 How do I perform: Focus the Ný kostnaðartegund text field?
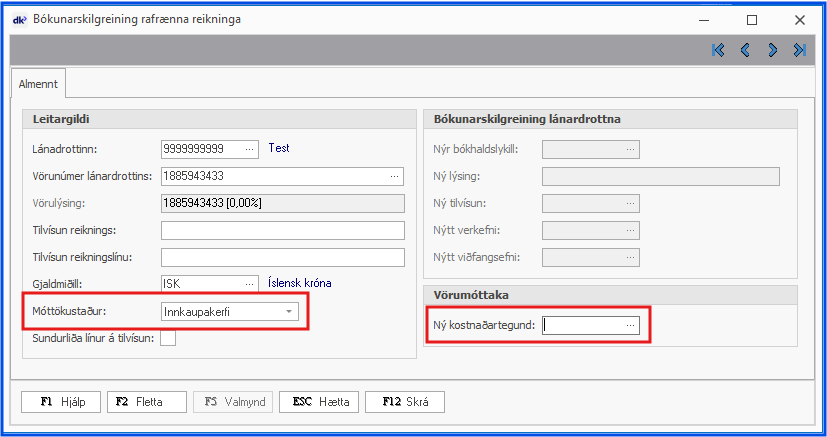coord(581,325)
